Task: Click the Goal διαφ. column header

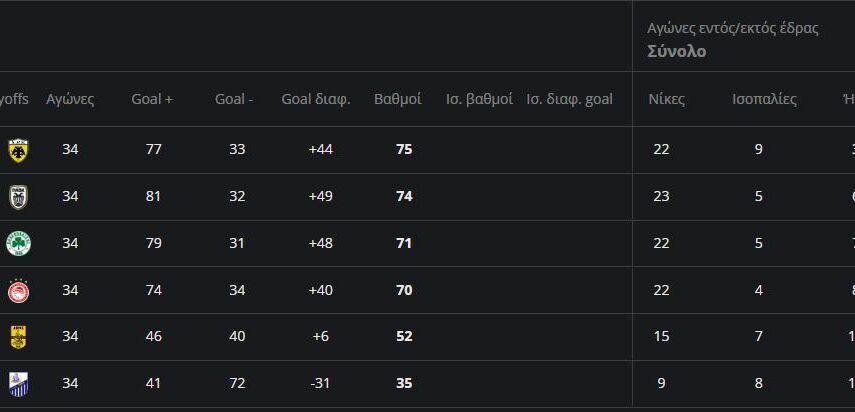Action: (316, 99)
